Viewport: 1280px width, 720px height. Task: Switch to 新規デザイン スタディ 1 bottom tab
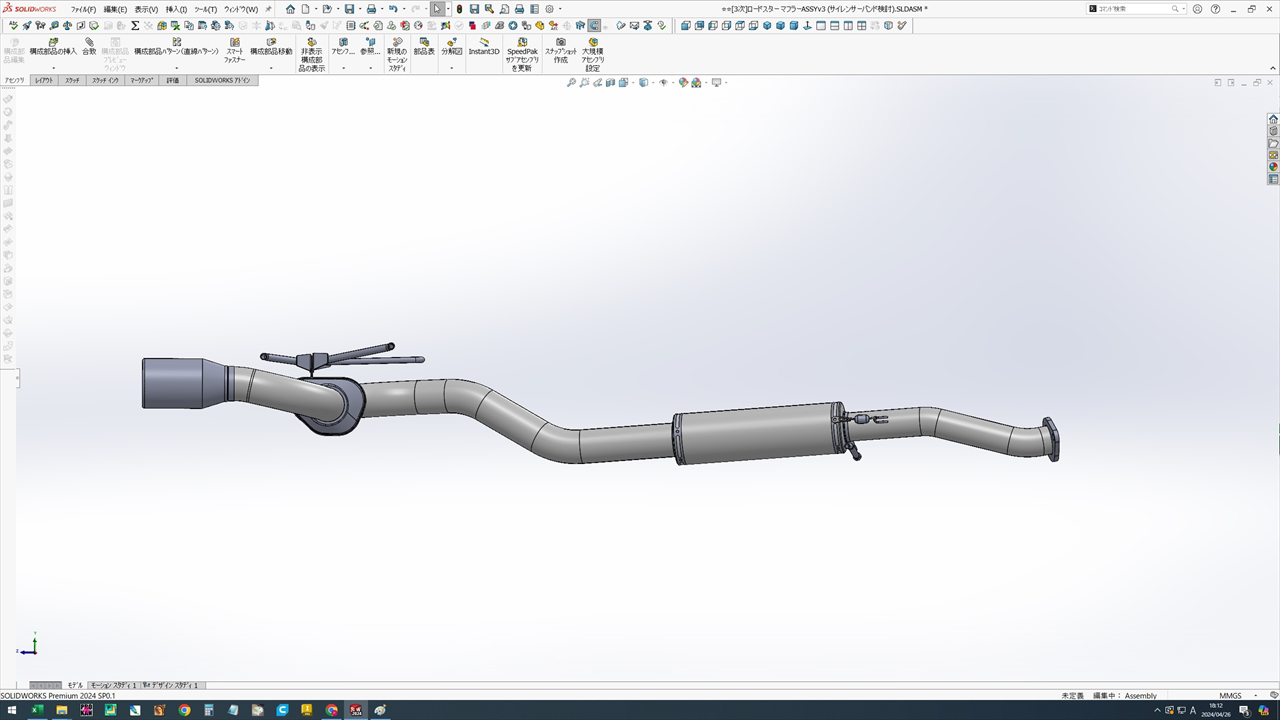172,685
